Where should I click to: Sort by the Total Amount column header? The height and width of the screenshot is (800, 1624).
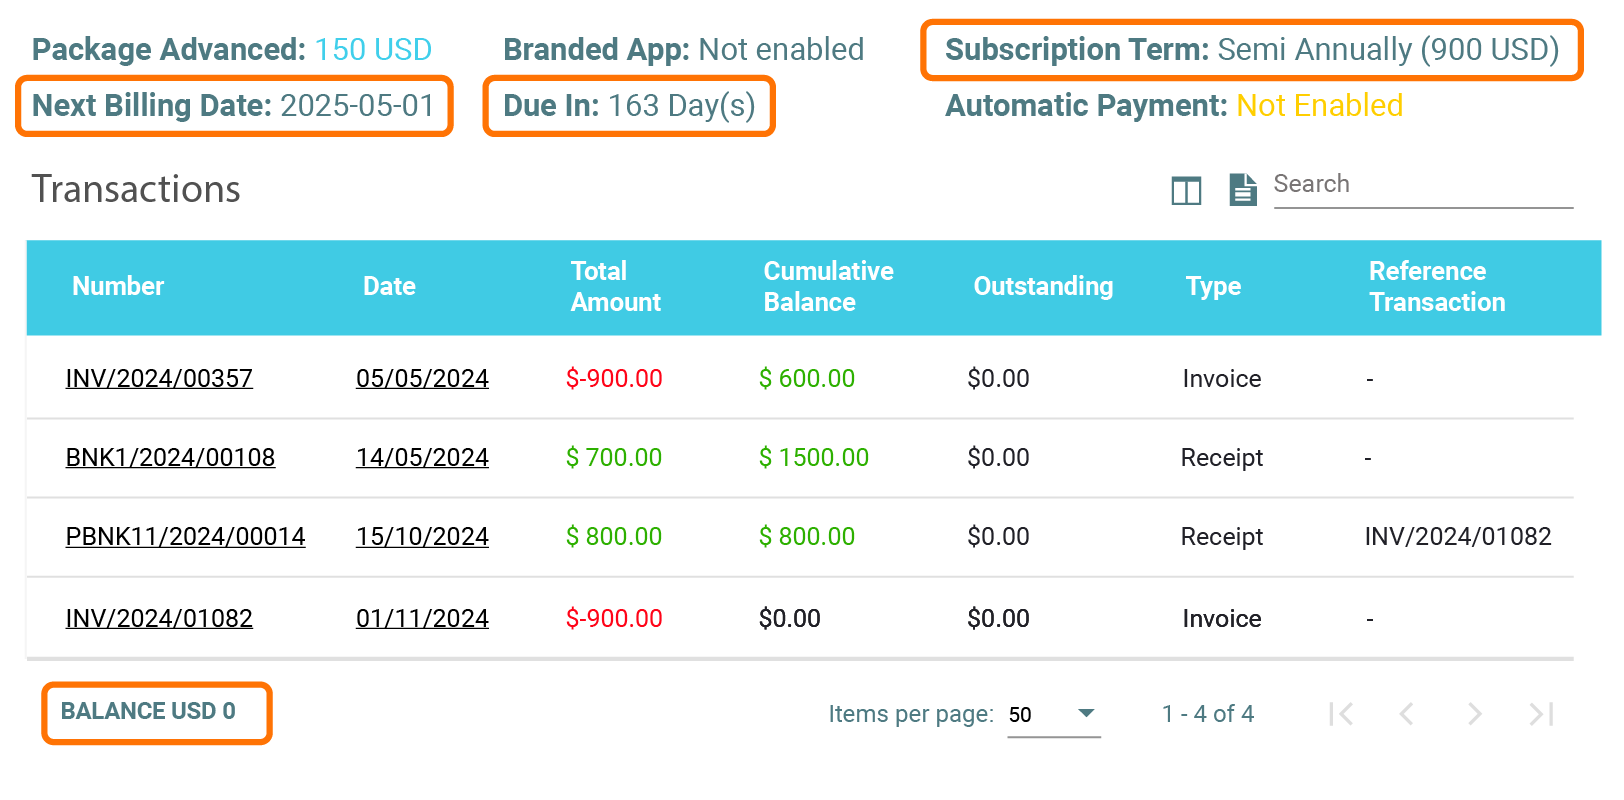coord(615,287)
